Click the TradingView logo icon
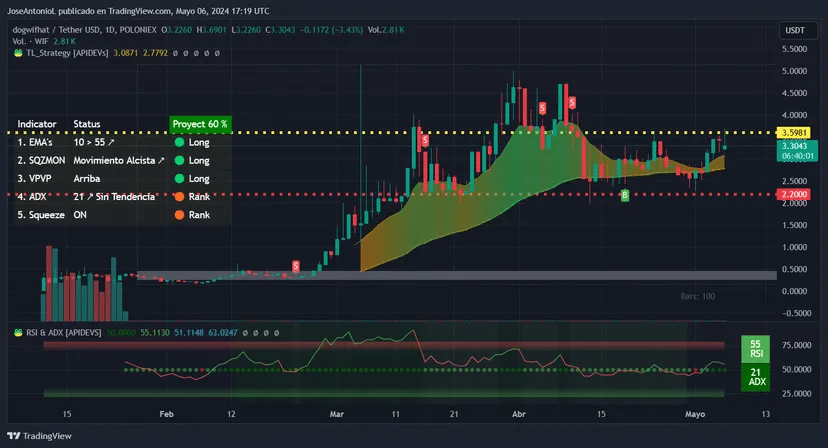 click(x=14, y=436)
